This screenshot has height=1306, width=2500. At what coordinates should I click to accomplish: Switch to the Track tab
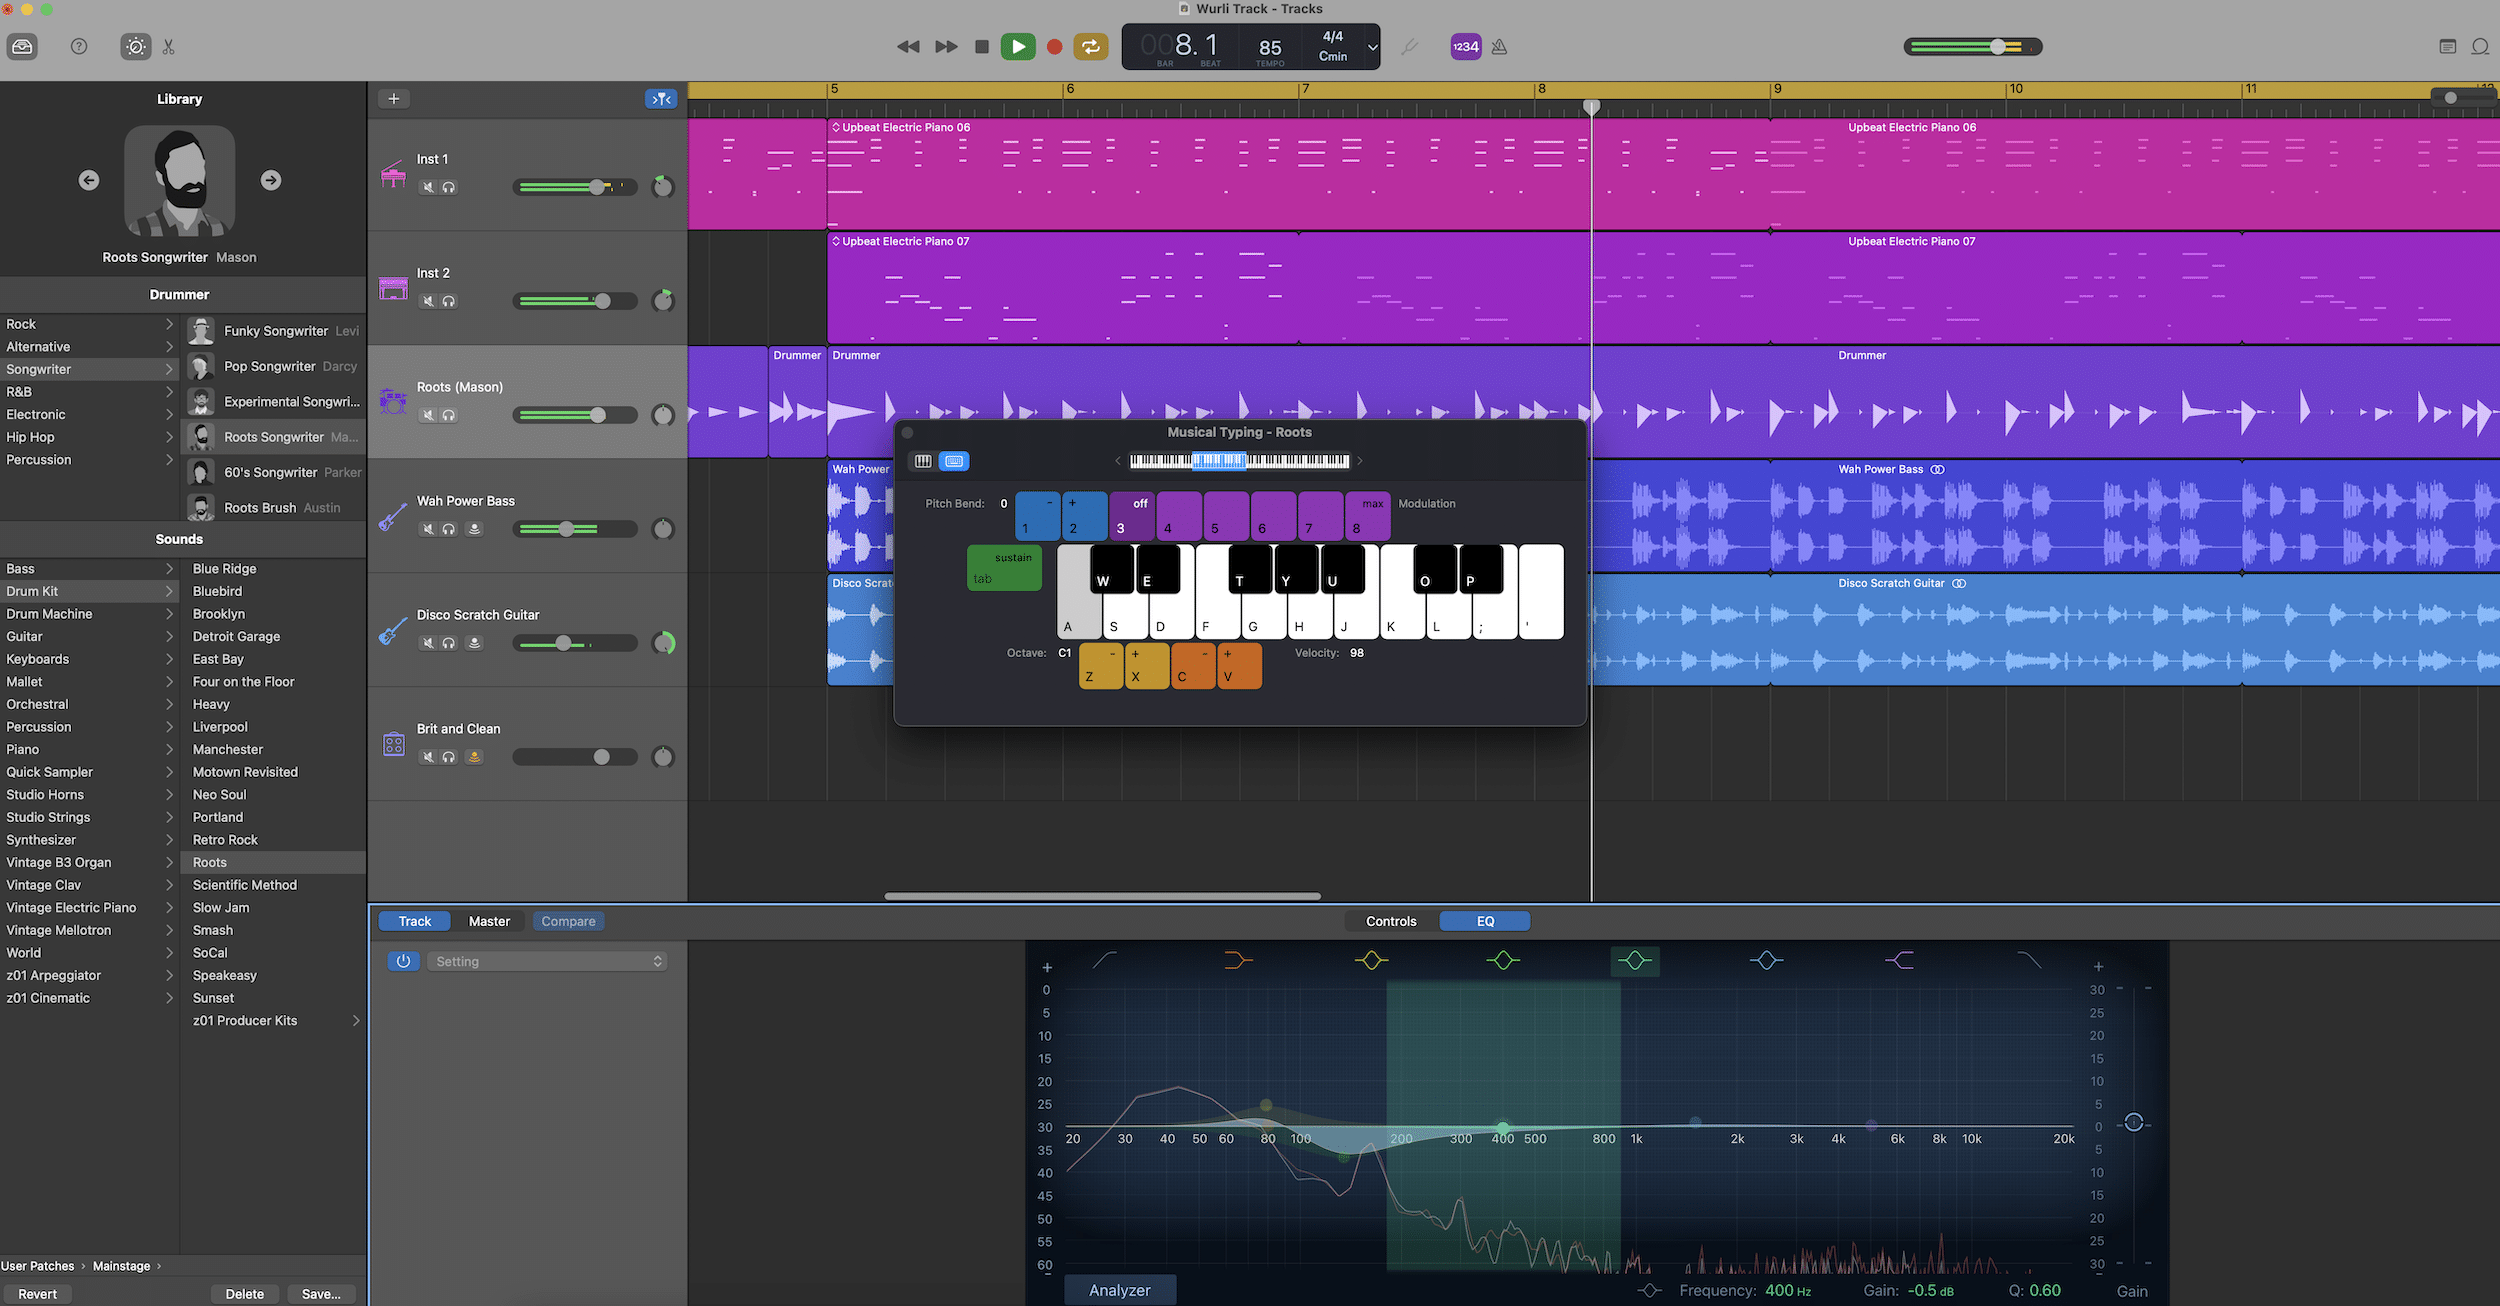tap(414, 922)
